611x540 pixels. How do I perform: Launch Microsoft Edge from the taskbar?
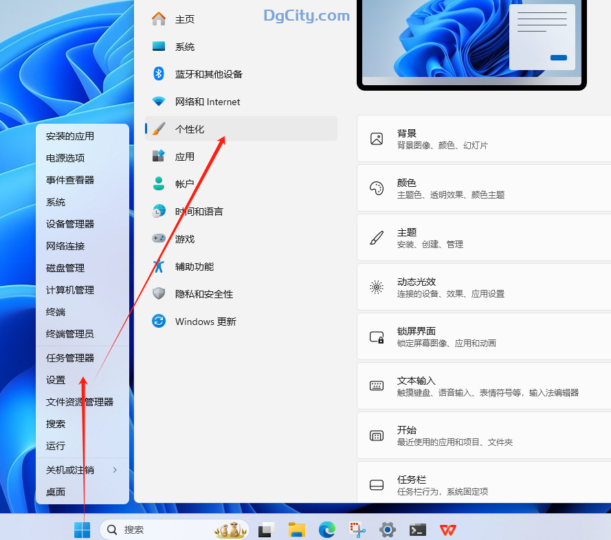coord(326,529)
